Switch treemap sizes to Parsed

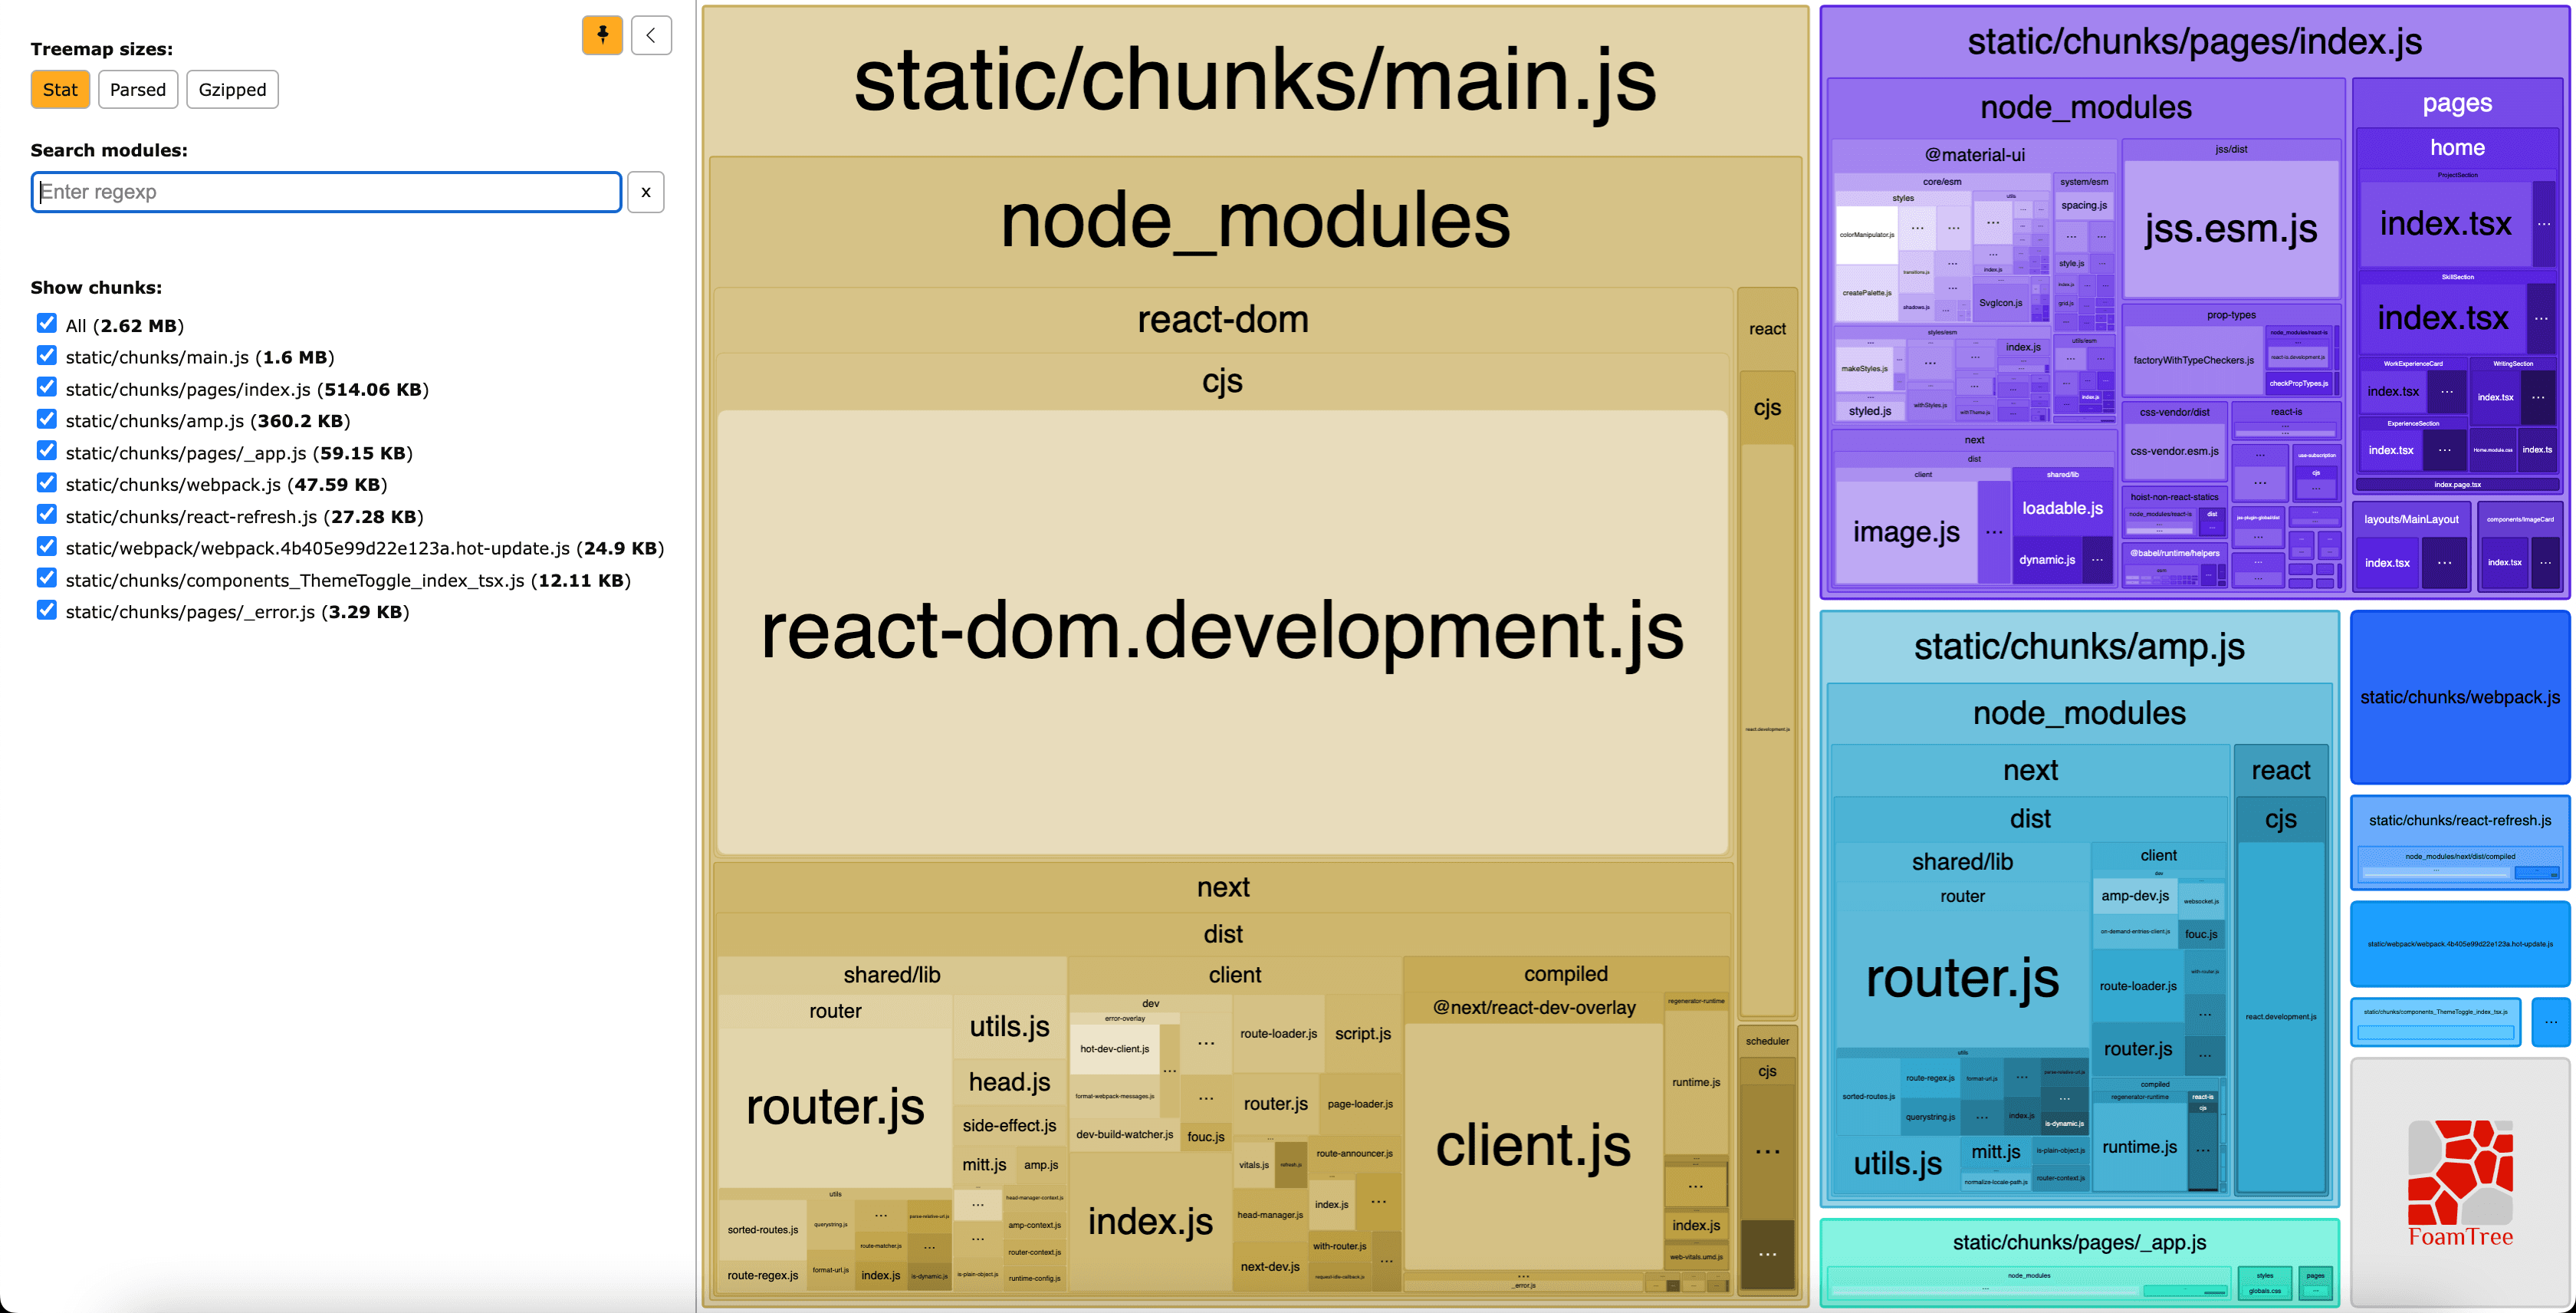138,90
